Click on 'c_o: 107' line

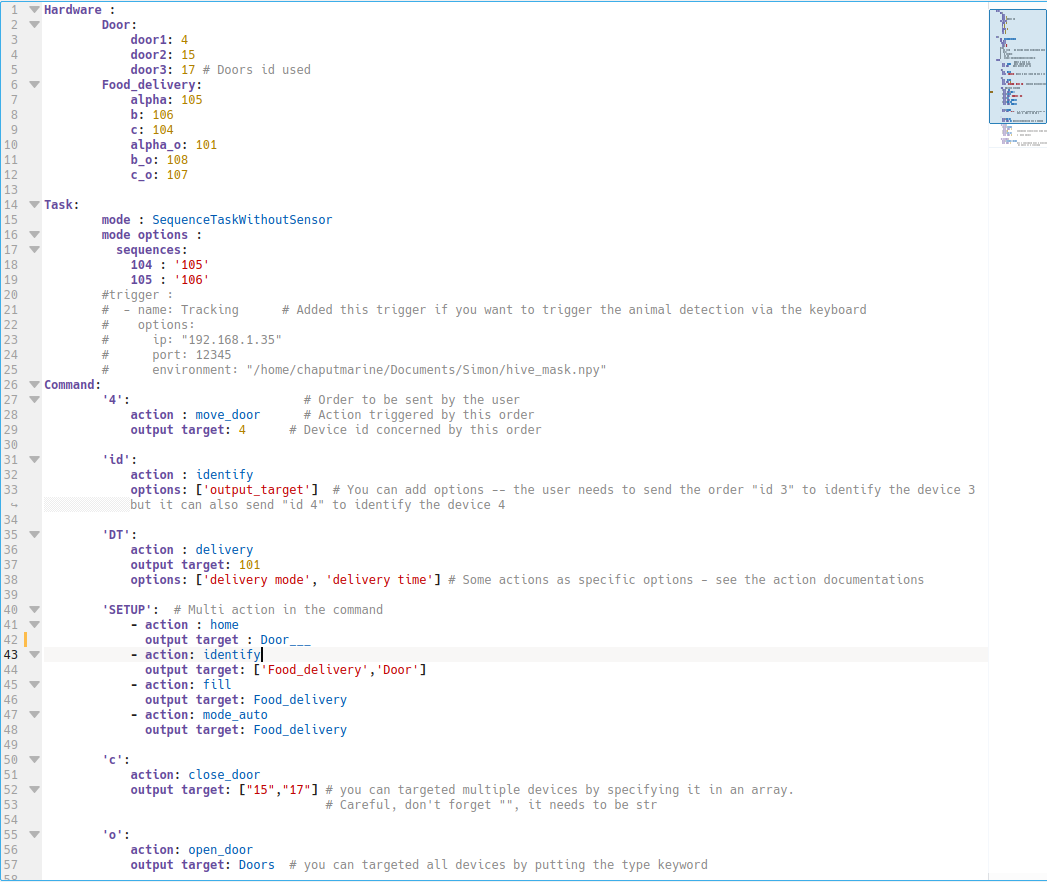[x=159, y=175]
